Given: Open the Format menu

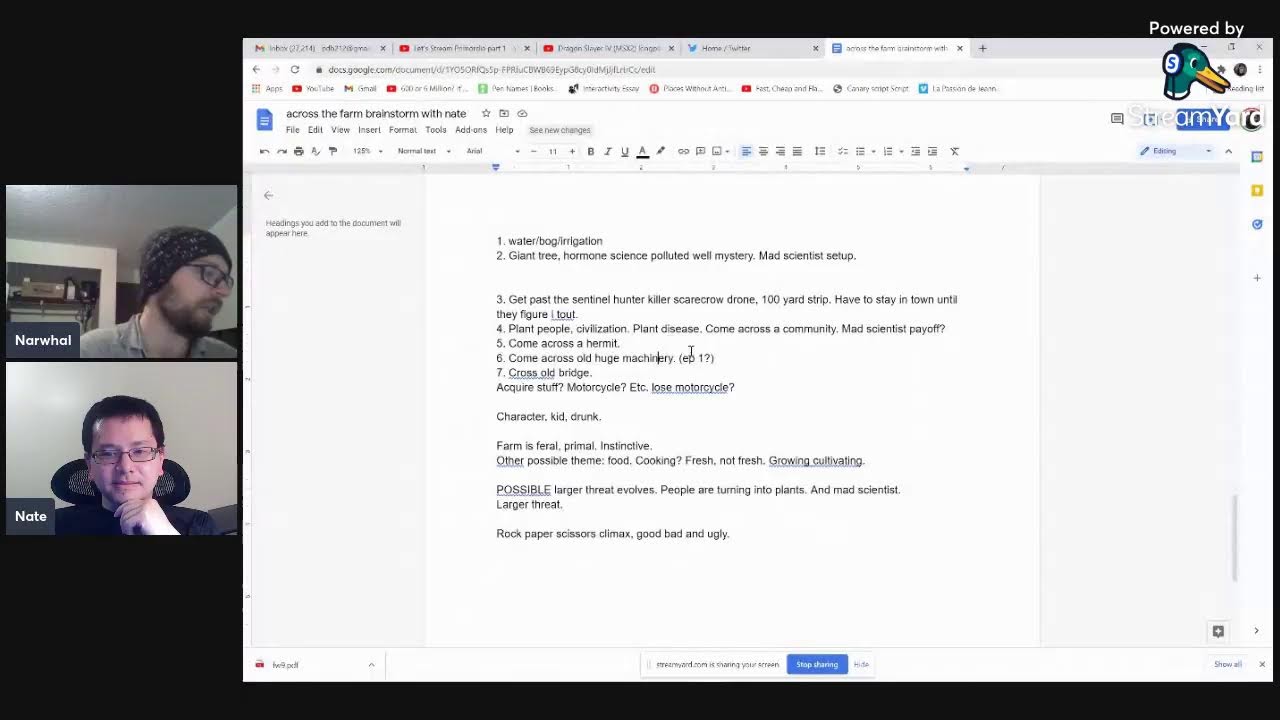Looking at the screenshot, I should [x=402, y=130].
